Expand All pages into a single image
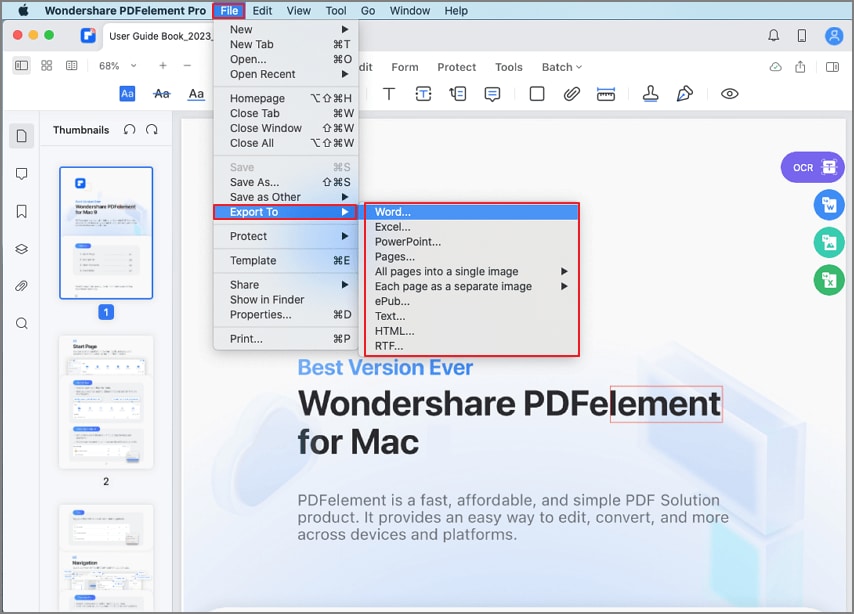This screenshot has height=614, width=854. (471, 271)
